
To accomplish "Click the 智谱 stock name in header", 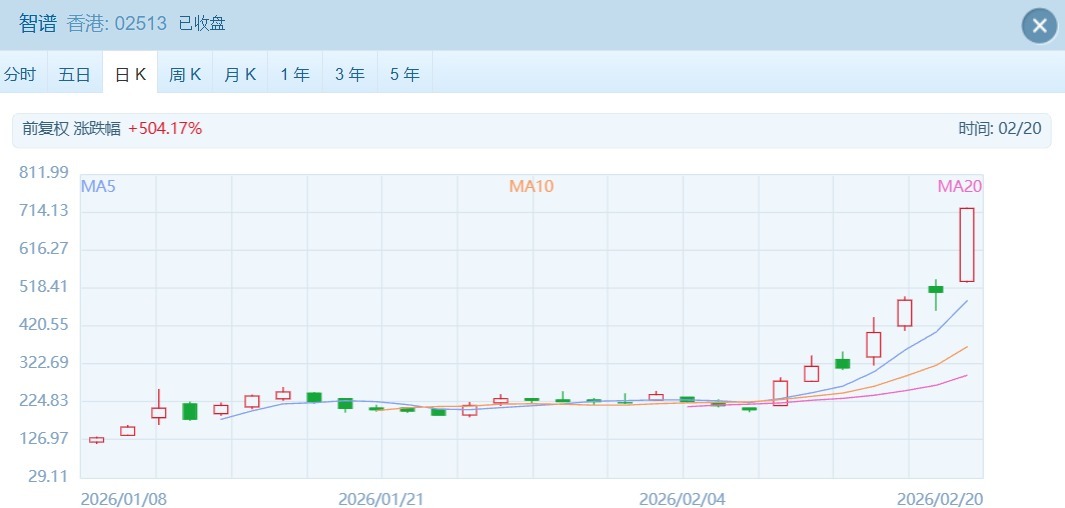I will [x=38, y=24].
